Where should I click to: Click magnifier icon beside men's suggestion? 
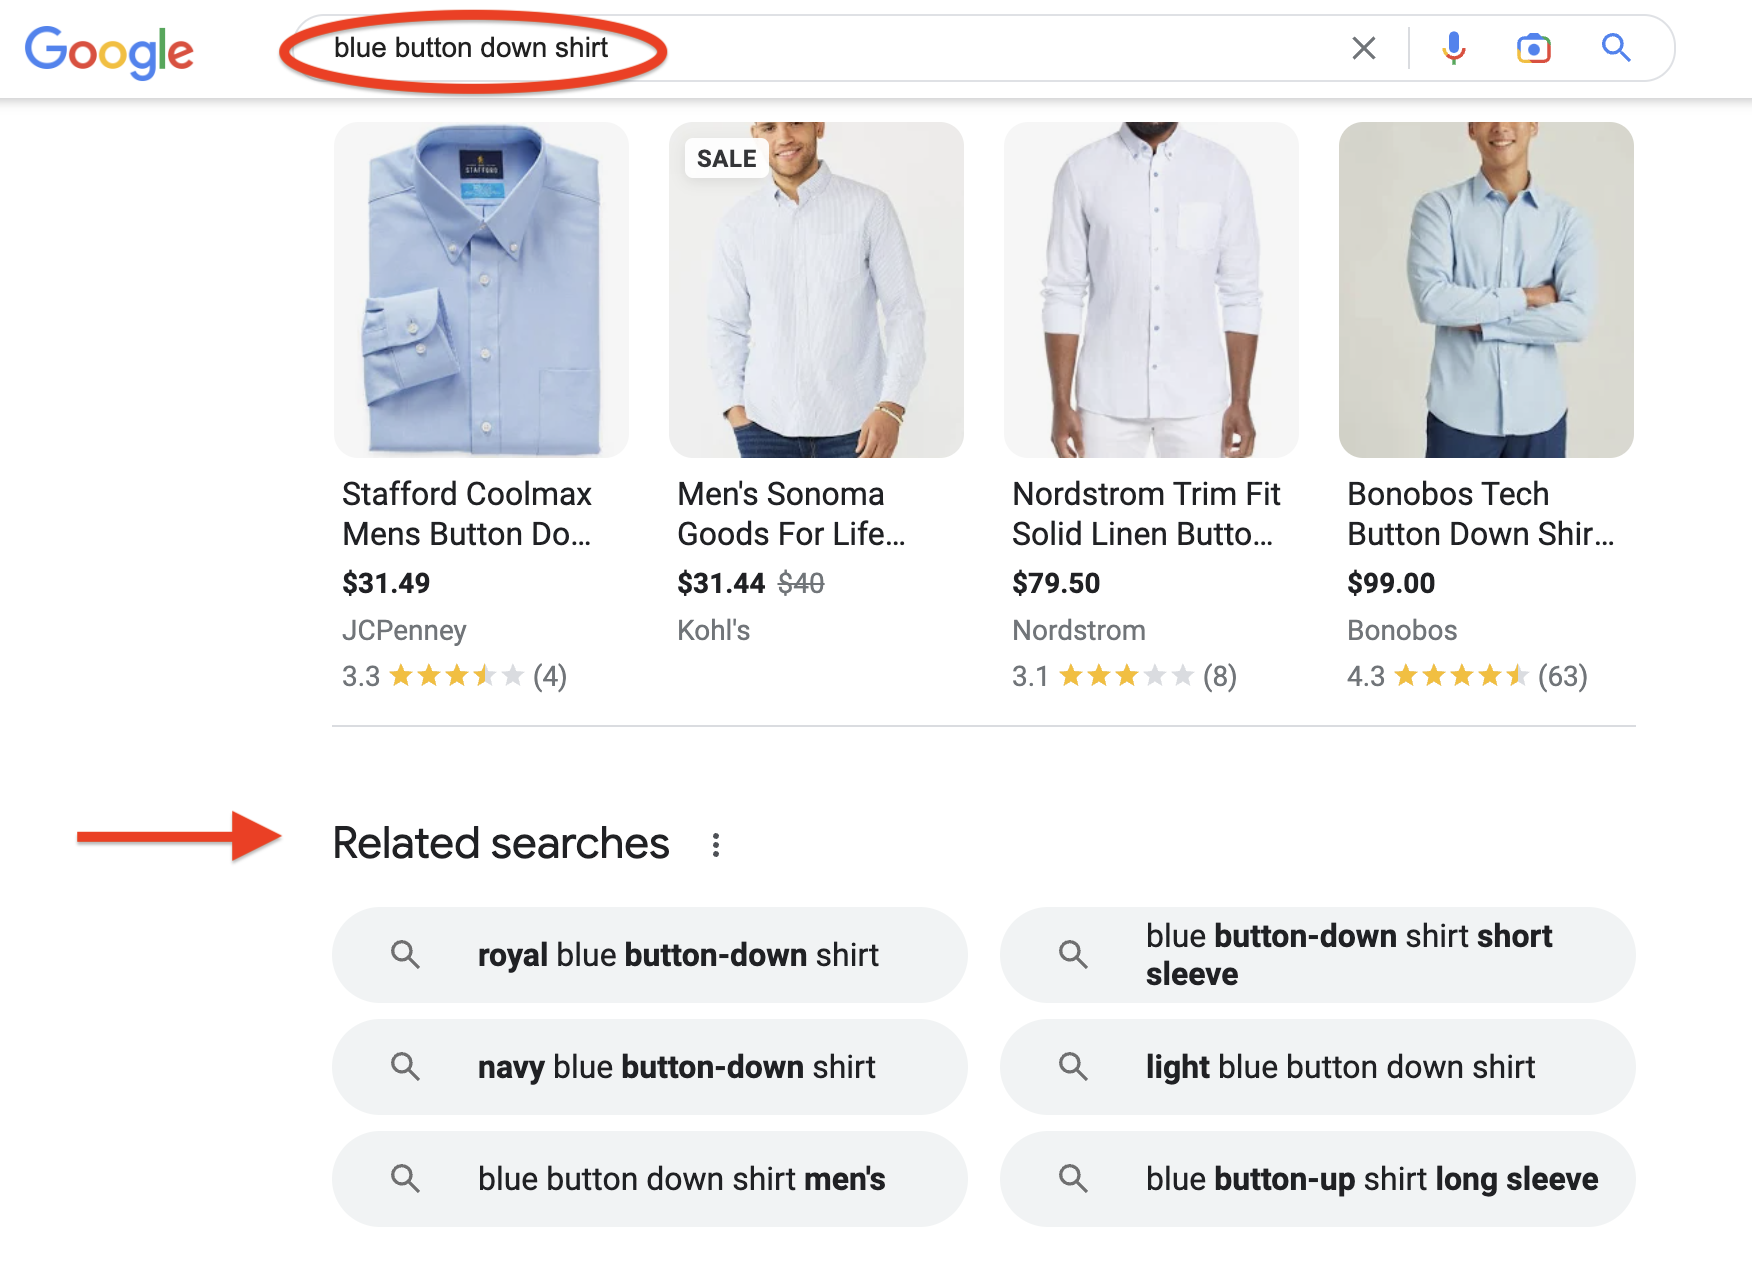[405, 1179]
